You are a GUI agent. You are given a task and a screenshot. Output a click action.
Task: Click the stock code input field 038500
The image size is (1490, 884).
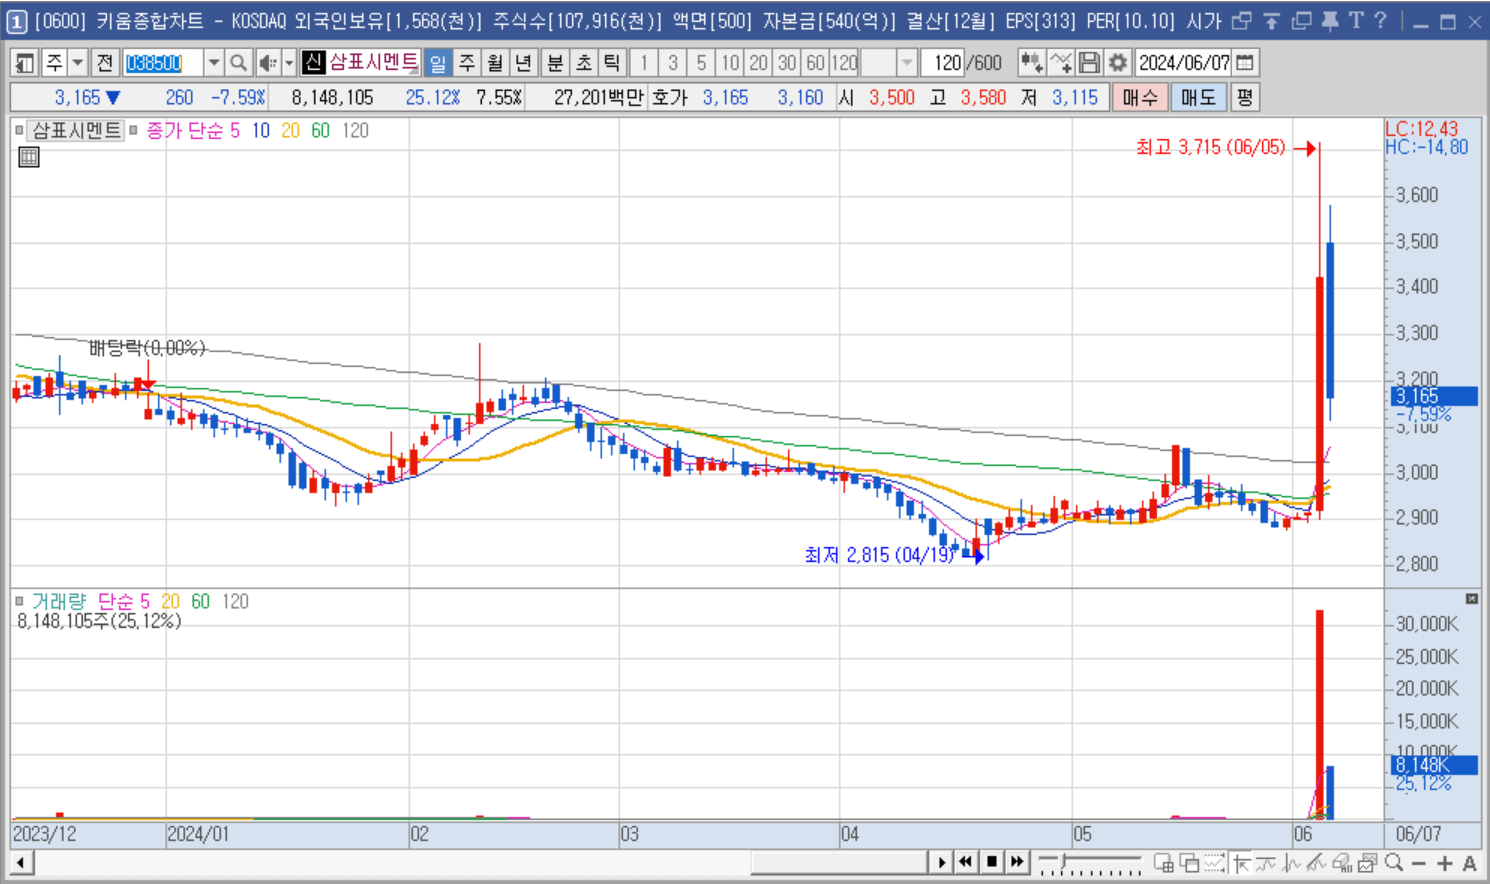click(163, 63)
